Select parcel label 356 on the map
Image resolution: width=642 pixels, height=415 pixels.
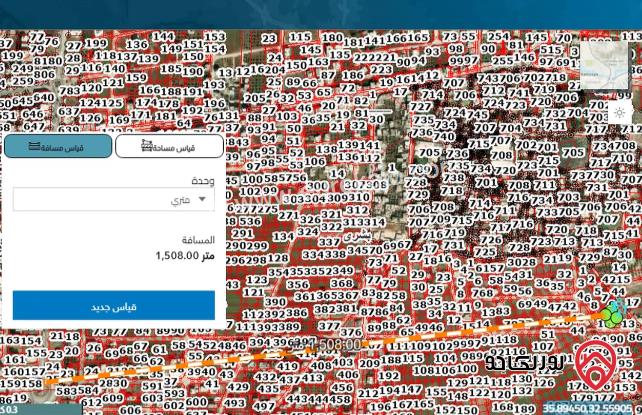(298, 284)
